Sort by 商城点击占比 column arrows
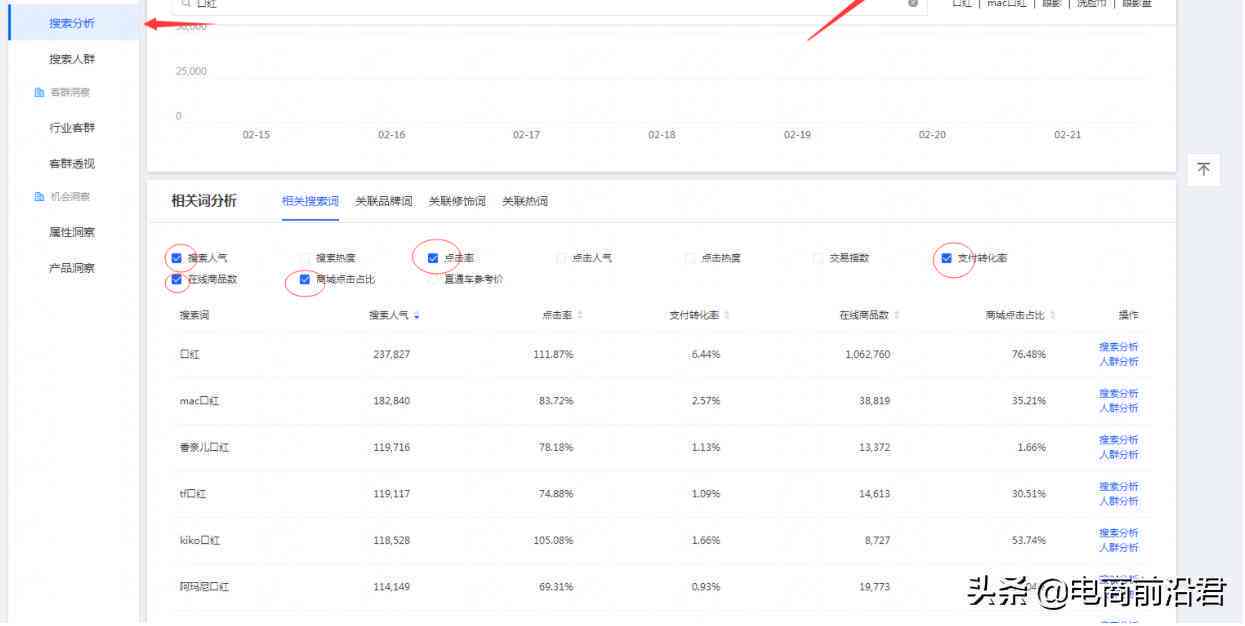 (x=1052, y=316)
